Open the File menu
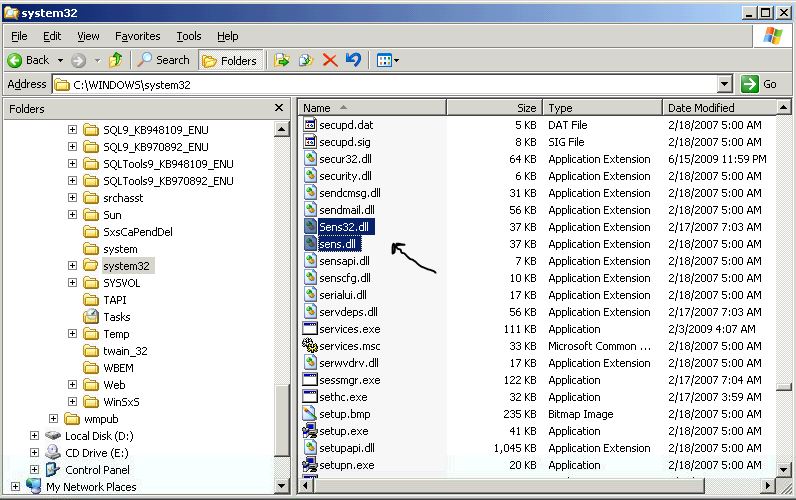 [19, 37]
